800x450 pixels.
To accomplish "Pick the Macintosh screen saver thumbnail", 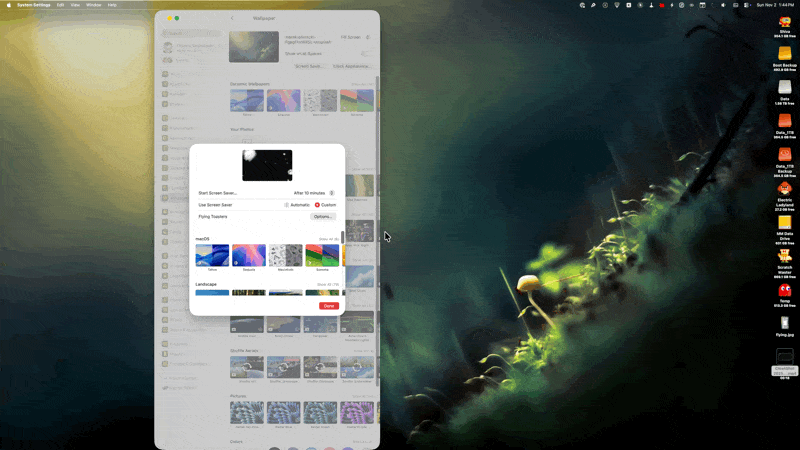I will tap(286, 255).
